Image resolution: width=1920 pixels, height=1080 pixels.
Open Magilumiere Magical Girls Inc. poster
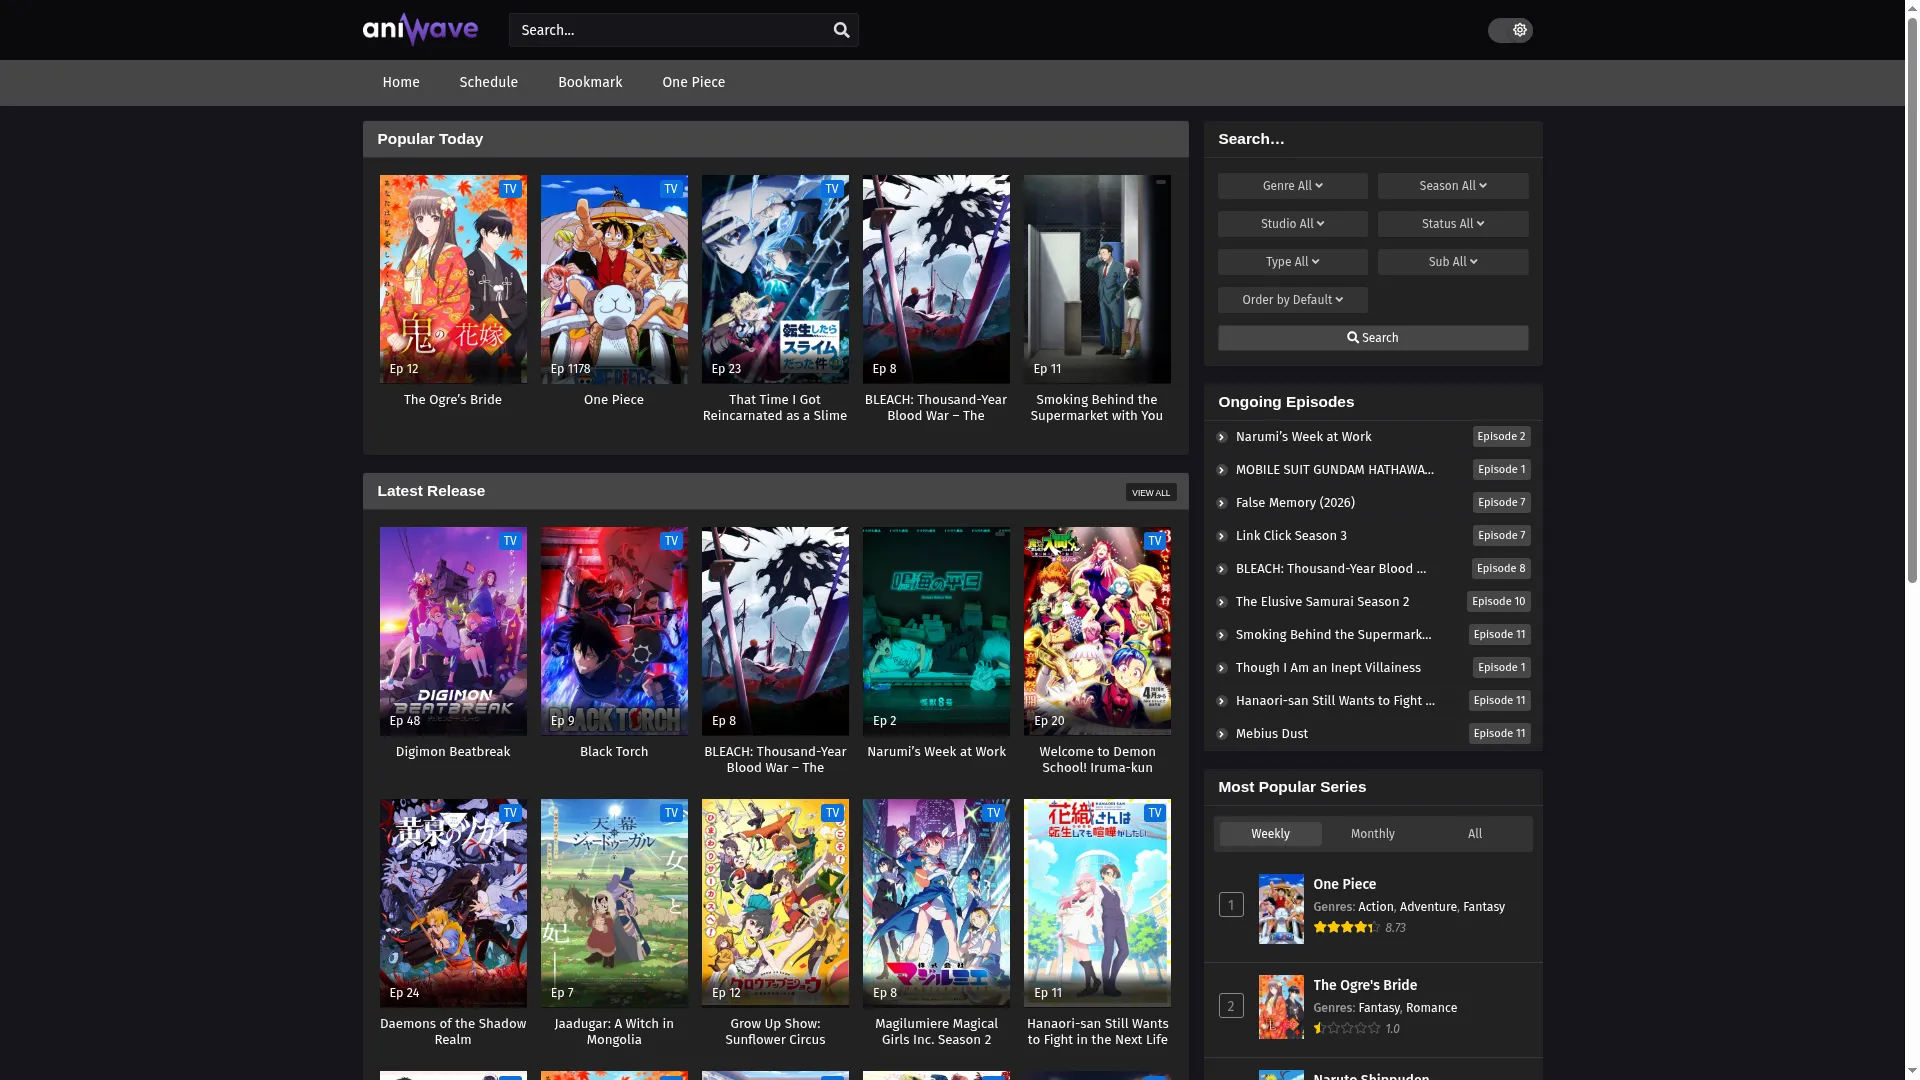936,903
